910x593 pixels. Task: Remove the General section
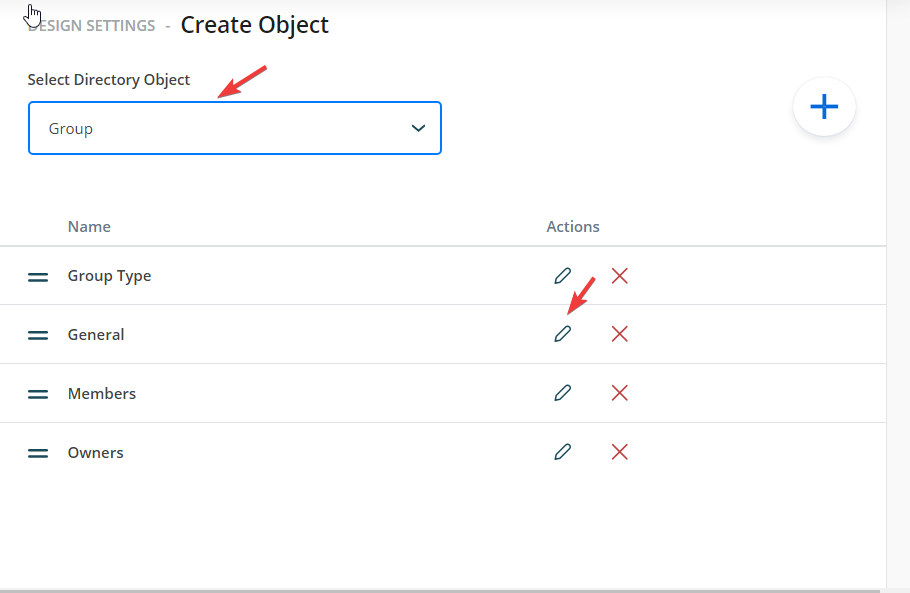pyautogui.click(x=619, y=333)
